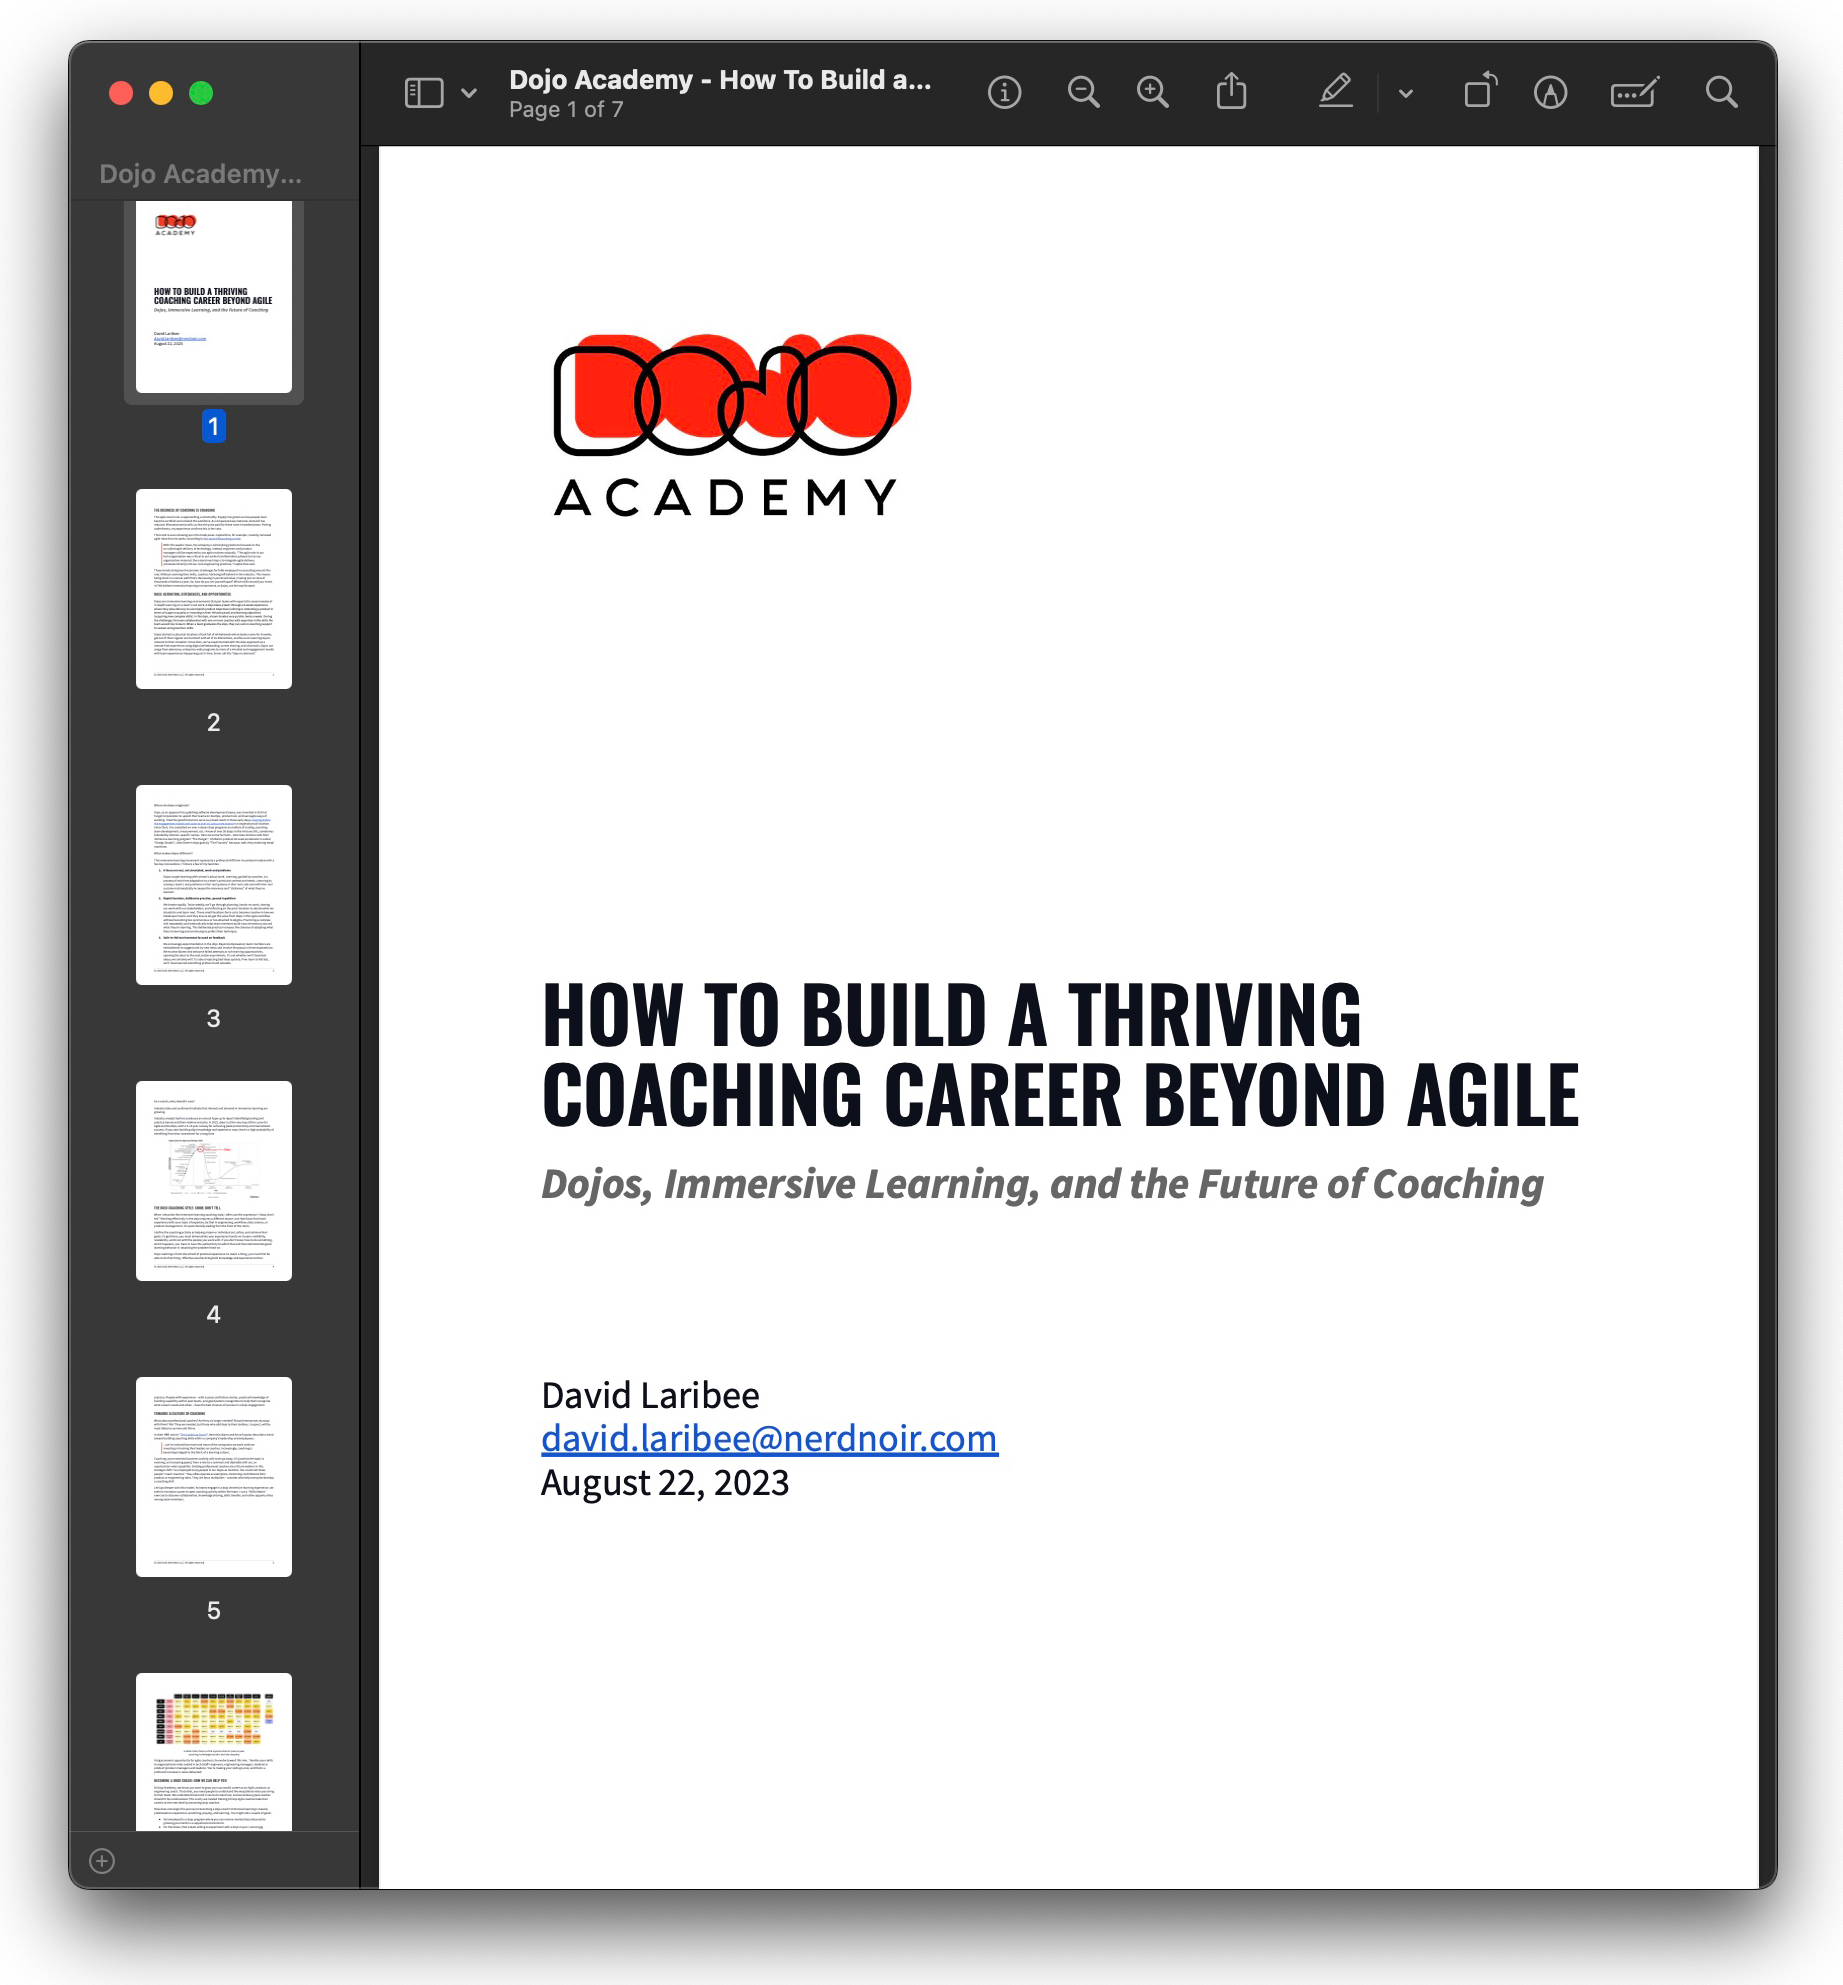Select page 3 thumbnail
Screen dimensions: 1843x1985
point(214,885)
